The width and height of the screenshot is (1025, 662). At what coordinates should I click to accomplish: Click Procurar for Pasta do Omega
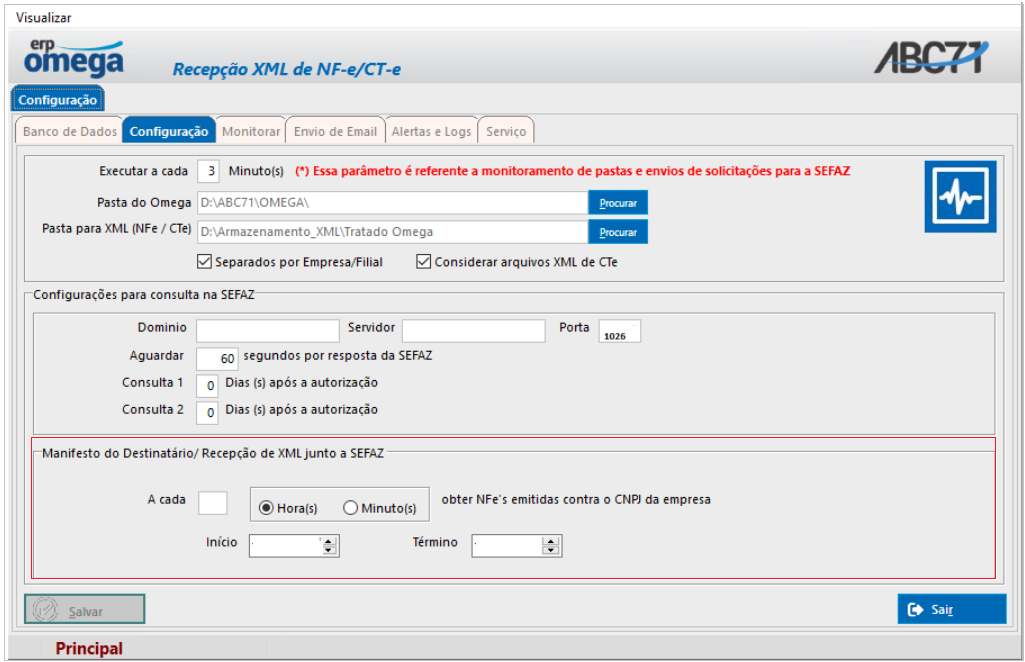click(x=618, y=203)
